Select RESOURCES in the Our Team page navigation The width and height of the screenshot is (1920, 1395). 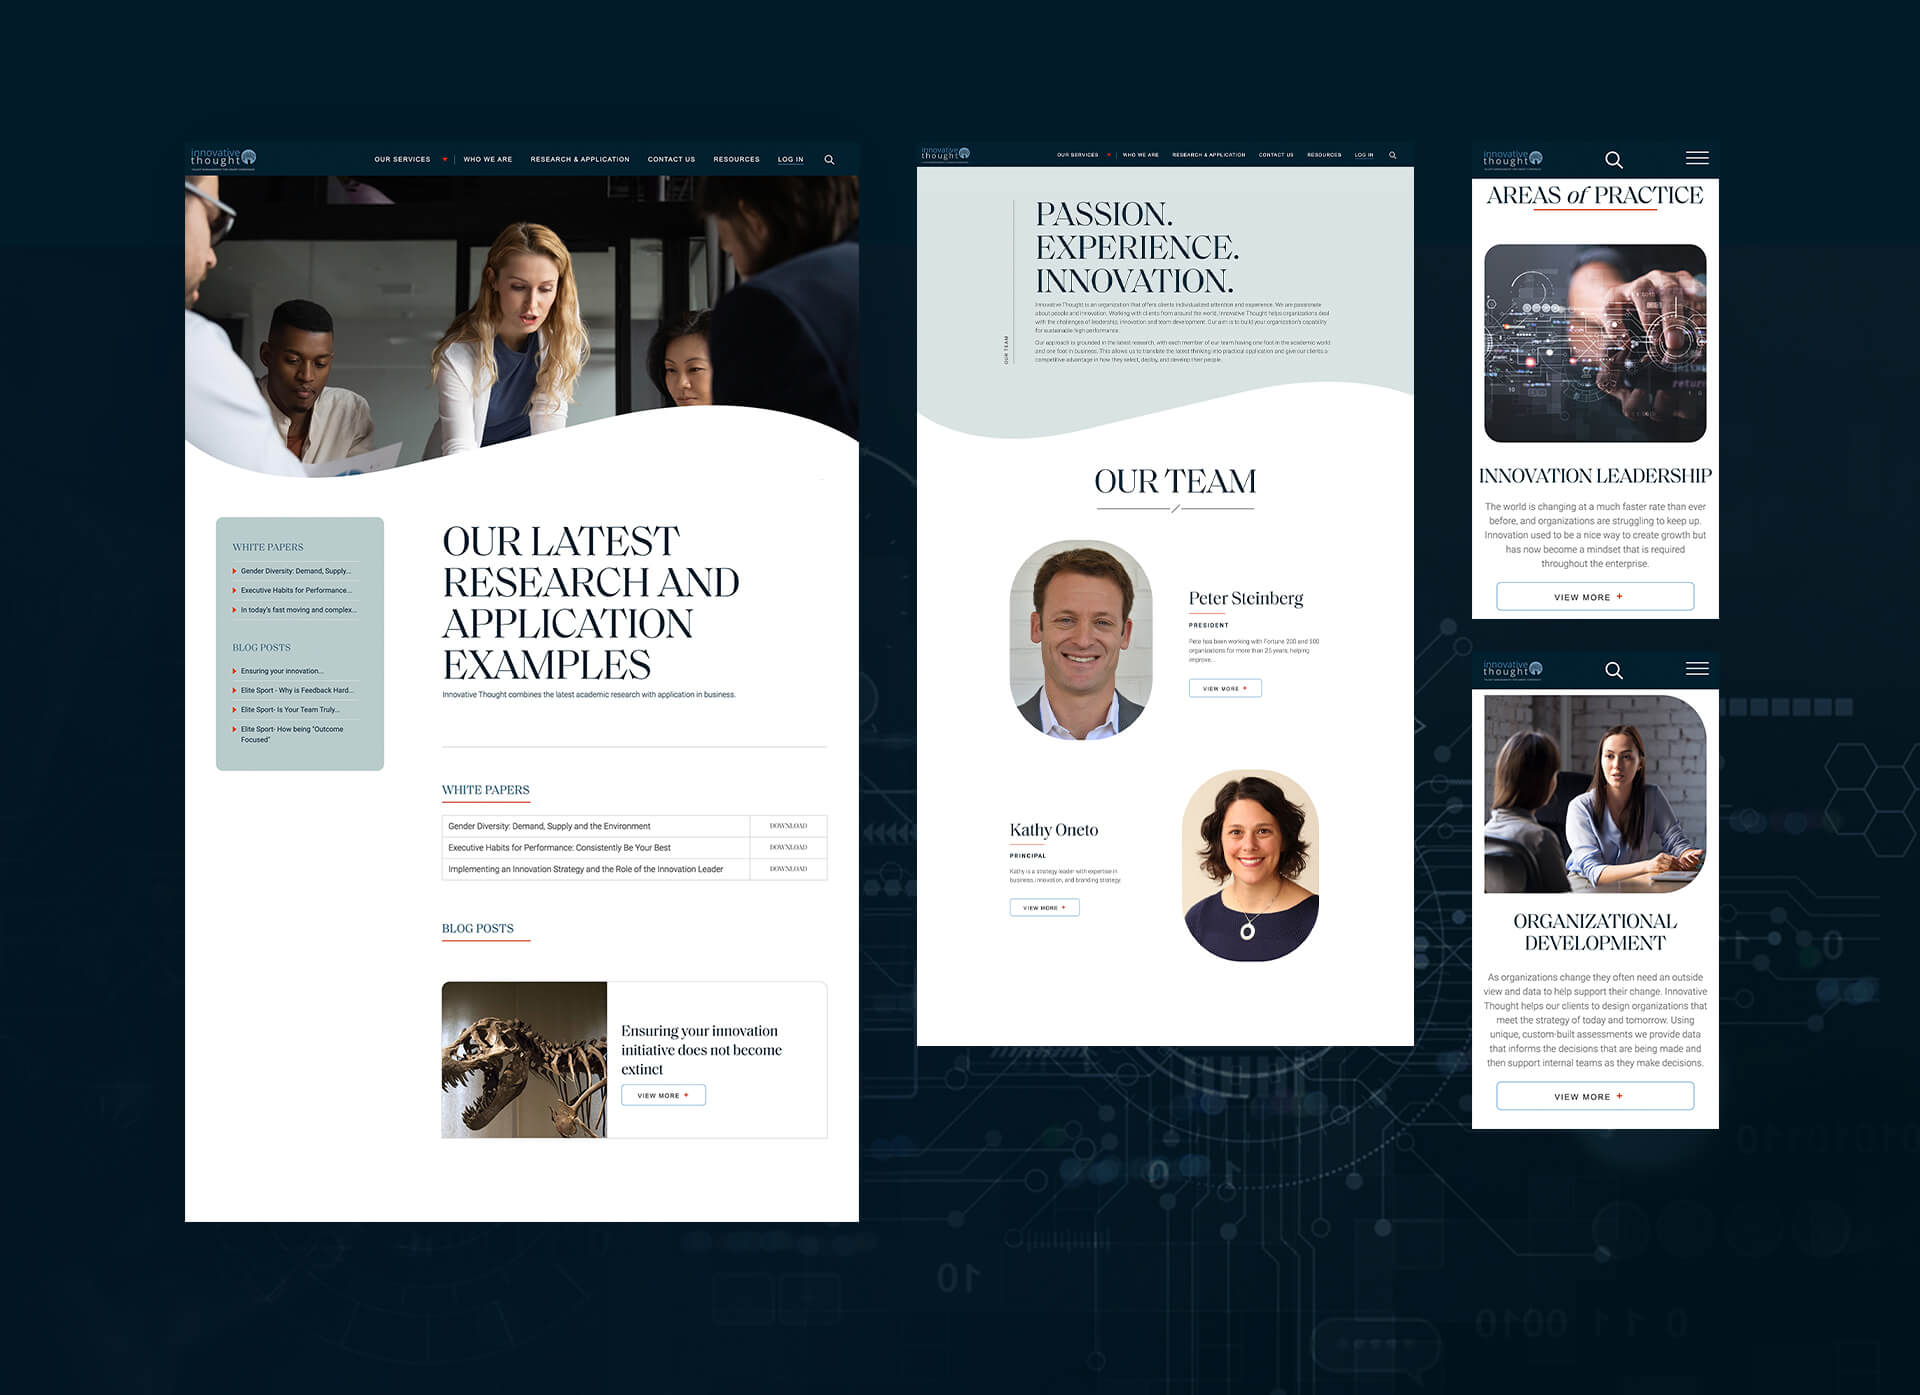1323,155
